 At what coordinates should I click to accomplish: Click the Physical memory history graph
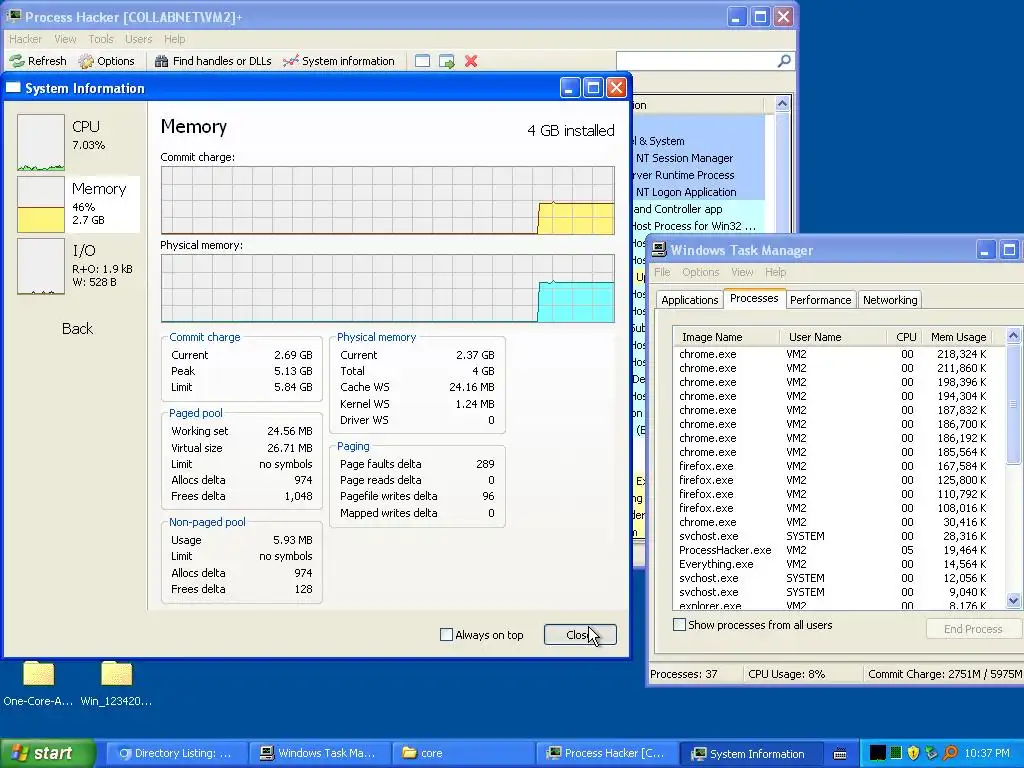tap(387, 288)
